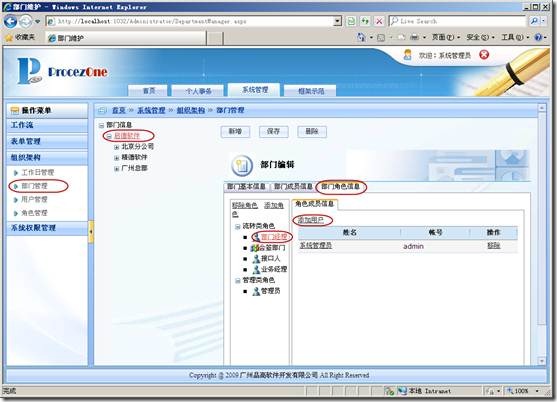The width and height of the screenshot is (557, 402).
Task: Click the IE back navigation button
Action: click(10, 22)
